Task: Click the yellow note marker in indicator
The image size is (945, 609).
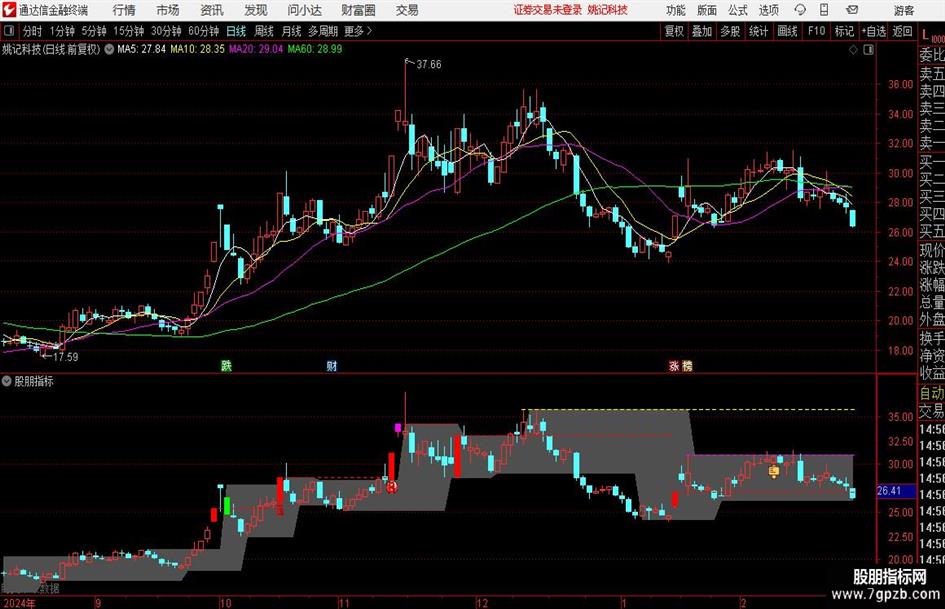Action: point(774,472)
